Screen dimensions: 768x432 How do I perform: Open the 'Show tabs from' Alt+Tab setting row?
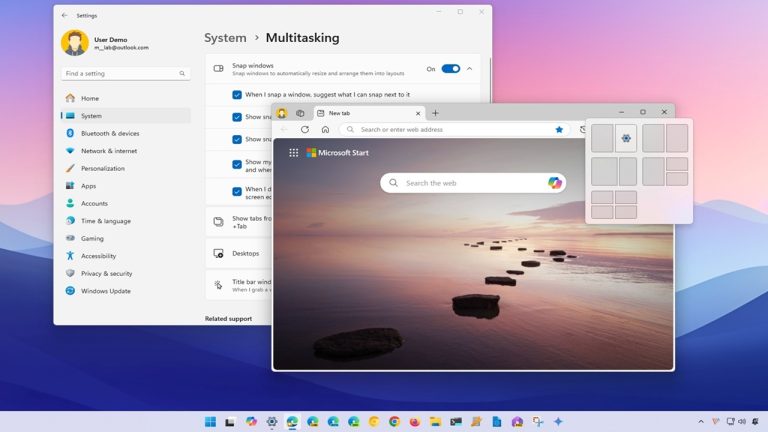point(240,222)
